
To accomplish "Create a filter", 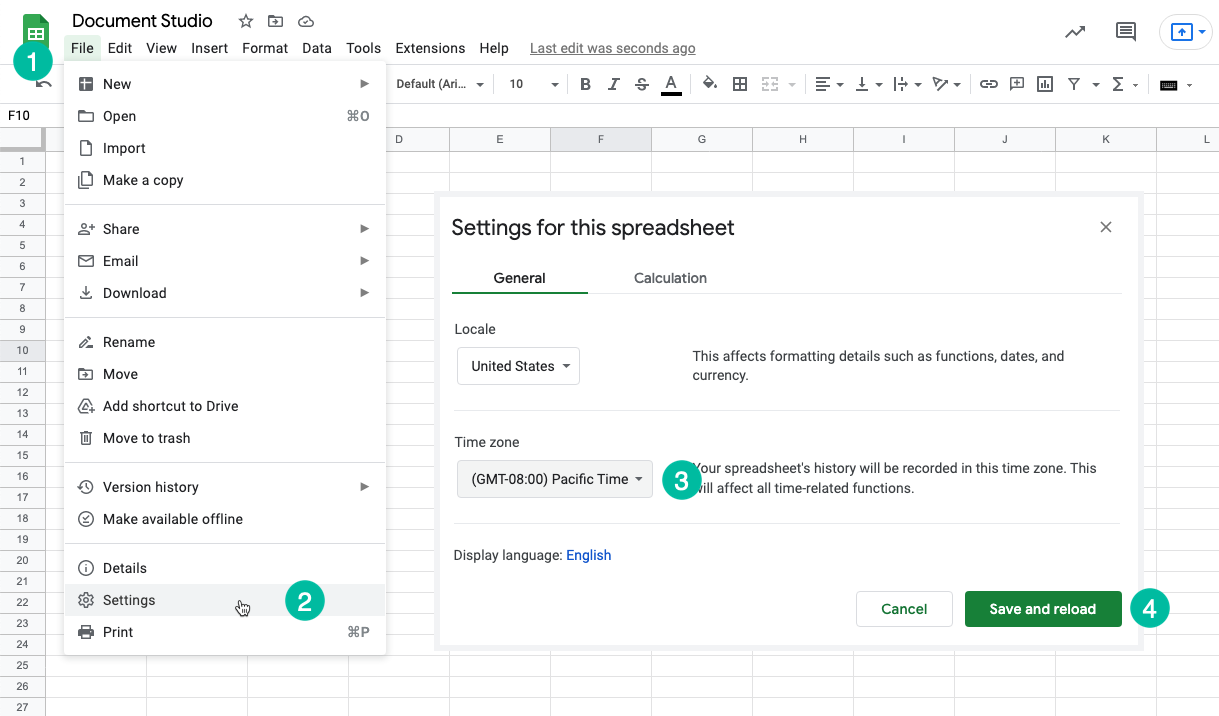I will (1072, 84).
